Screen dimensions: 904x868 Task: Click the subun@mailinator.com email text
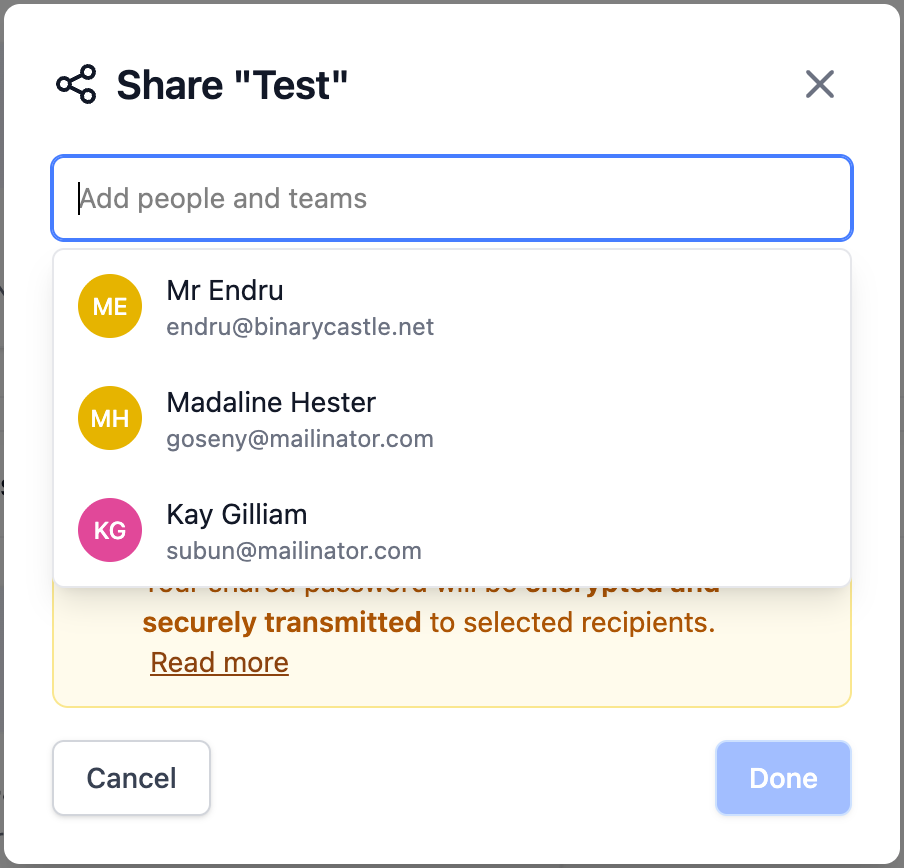click(294, 551)
